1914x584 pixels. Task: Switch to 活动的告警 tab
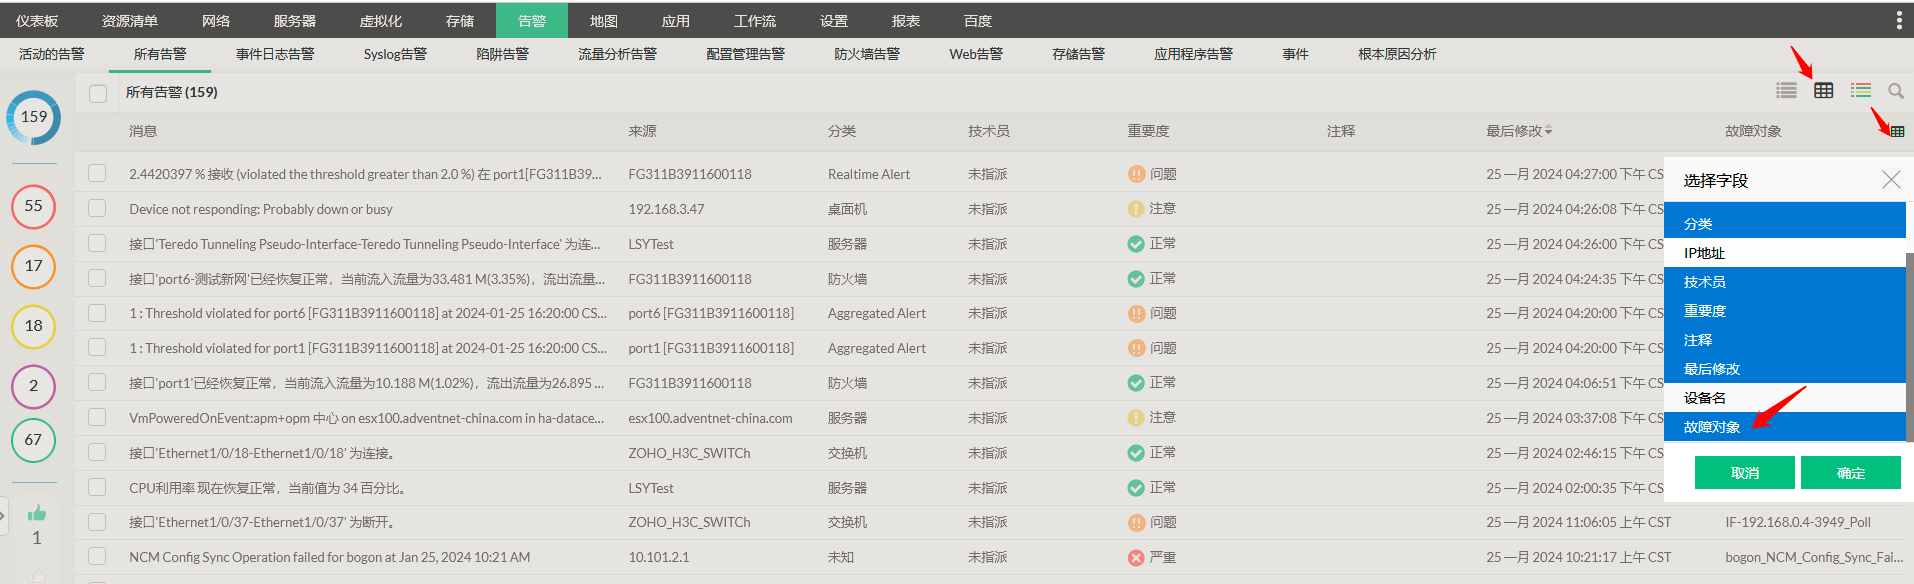tap(52, 54)
